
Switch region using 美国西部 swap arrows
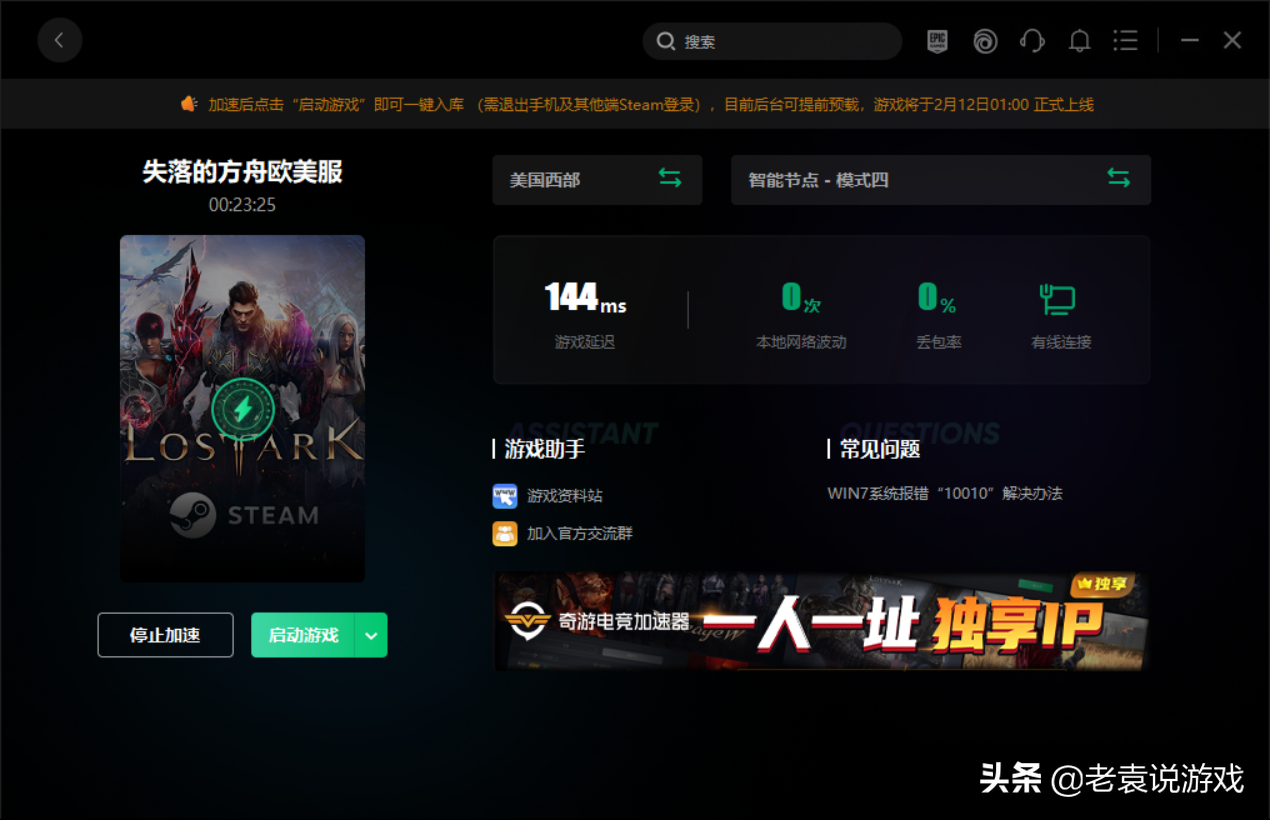[670, 179]
